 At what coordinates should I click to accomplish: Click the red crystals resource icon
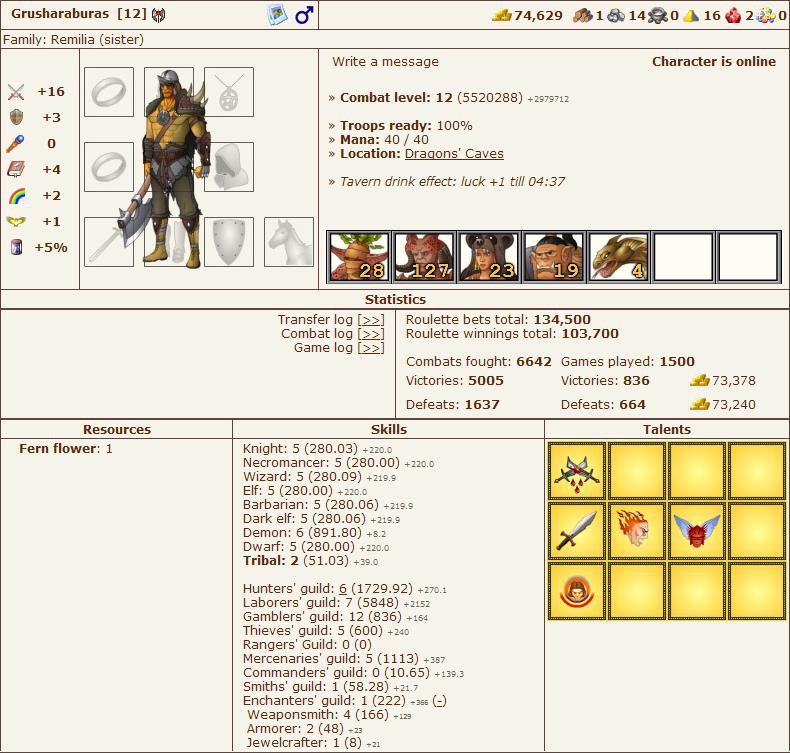(x=733, y=16)
